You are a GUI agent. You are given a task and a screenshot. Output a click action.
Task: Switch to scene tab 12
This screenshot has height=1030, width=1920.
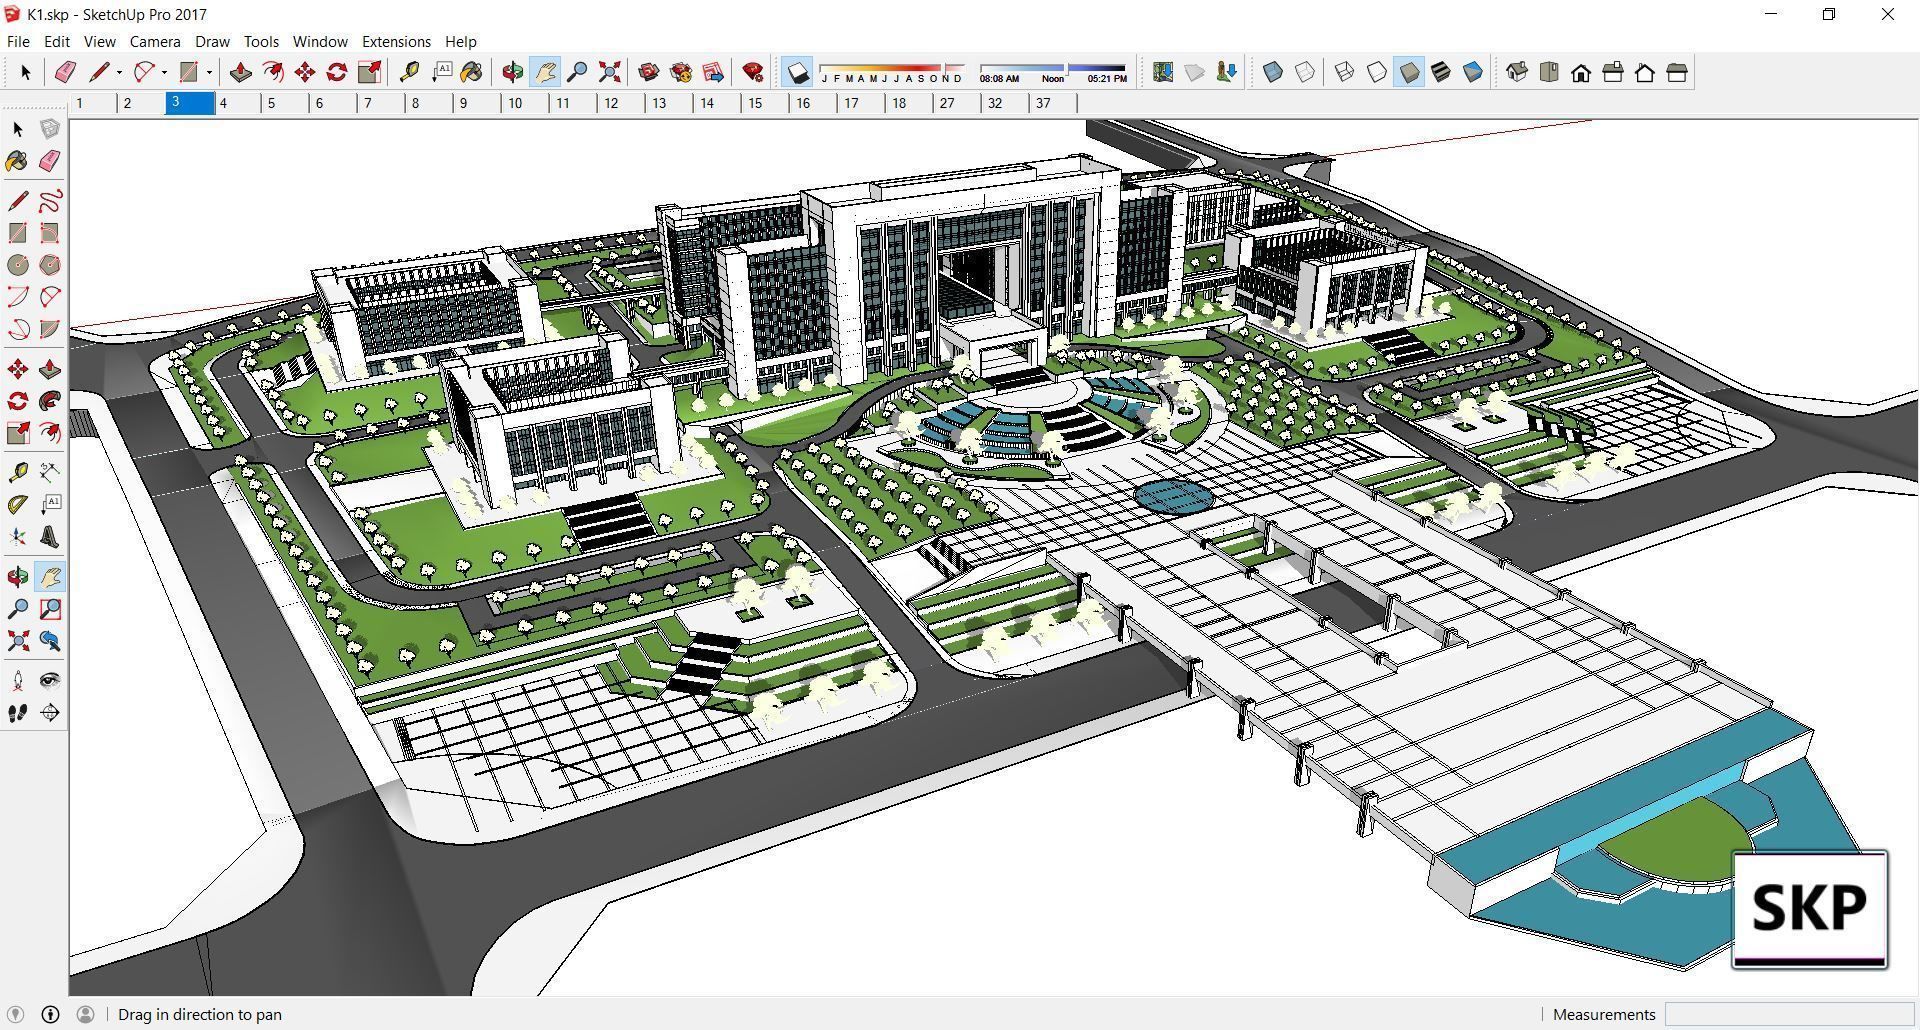(x=622, y=103)
